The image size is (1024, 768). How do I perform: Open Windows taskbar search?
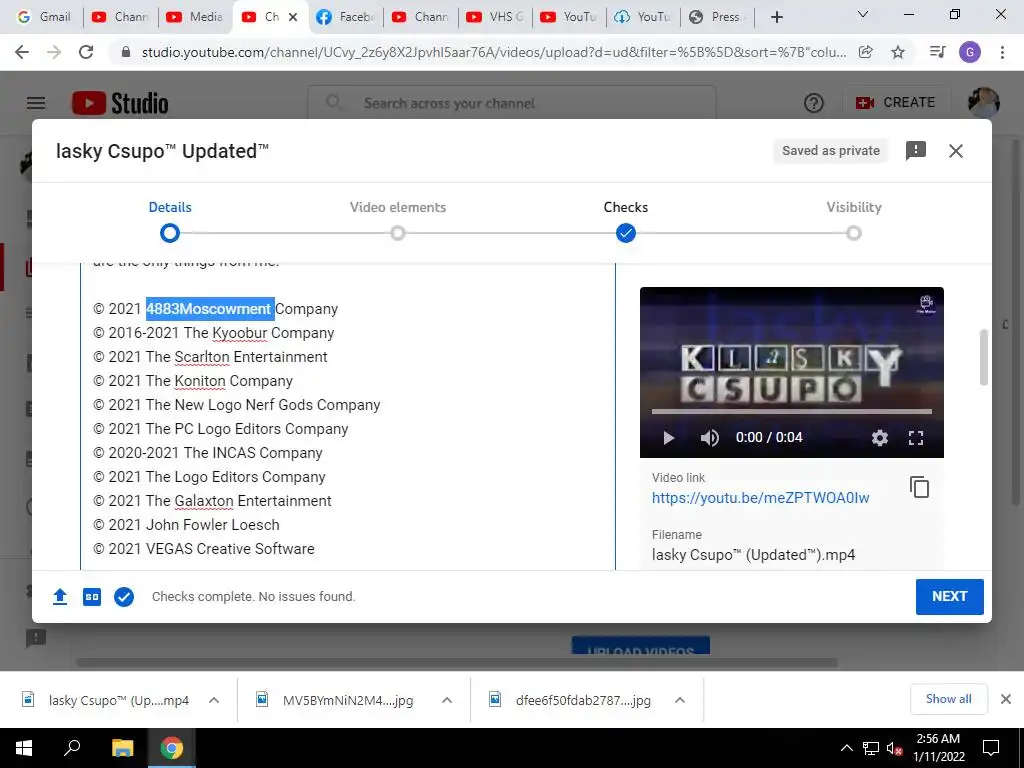tap(72, 748)
